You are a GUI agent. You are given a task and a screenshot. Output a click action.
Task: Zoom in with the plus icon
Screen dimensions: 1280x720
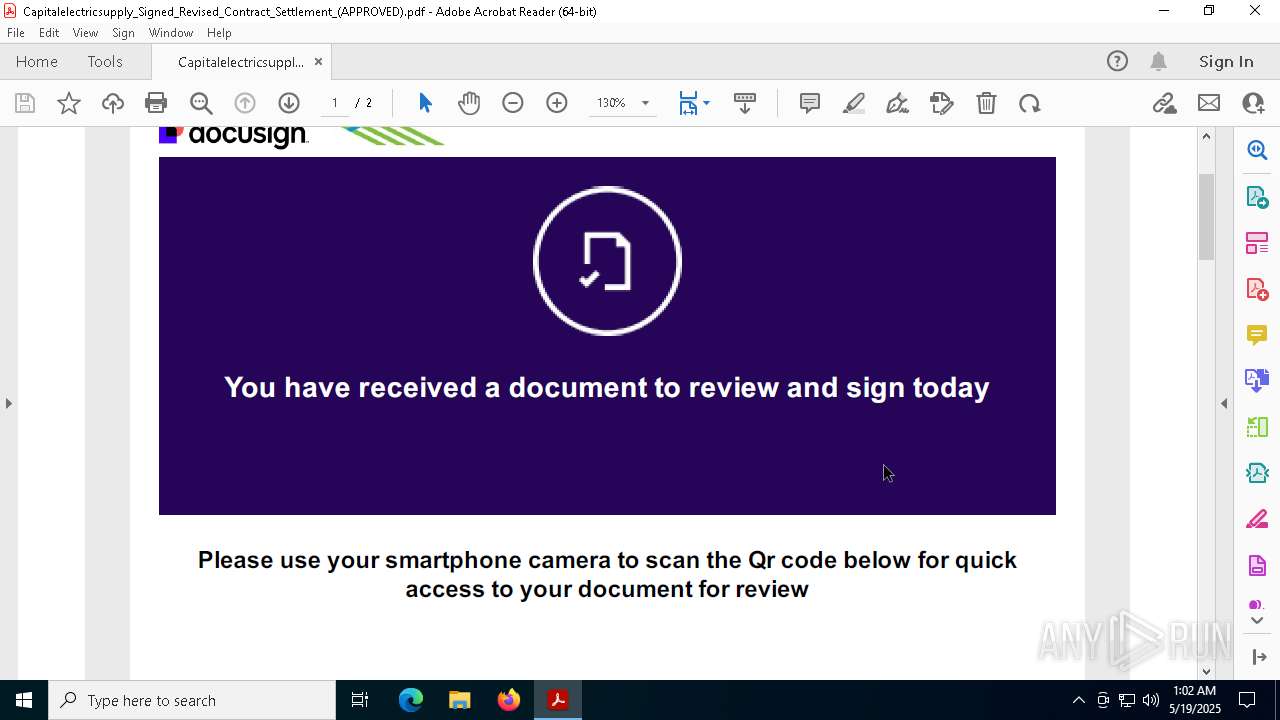click(557, 103)
